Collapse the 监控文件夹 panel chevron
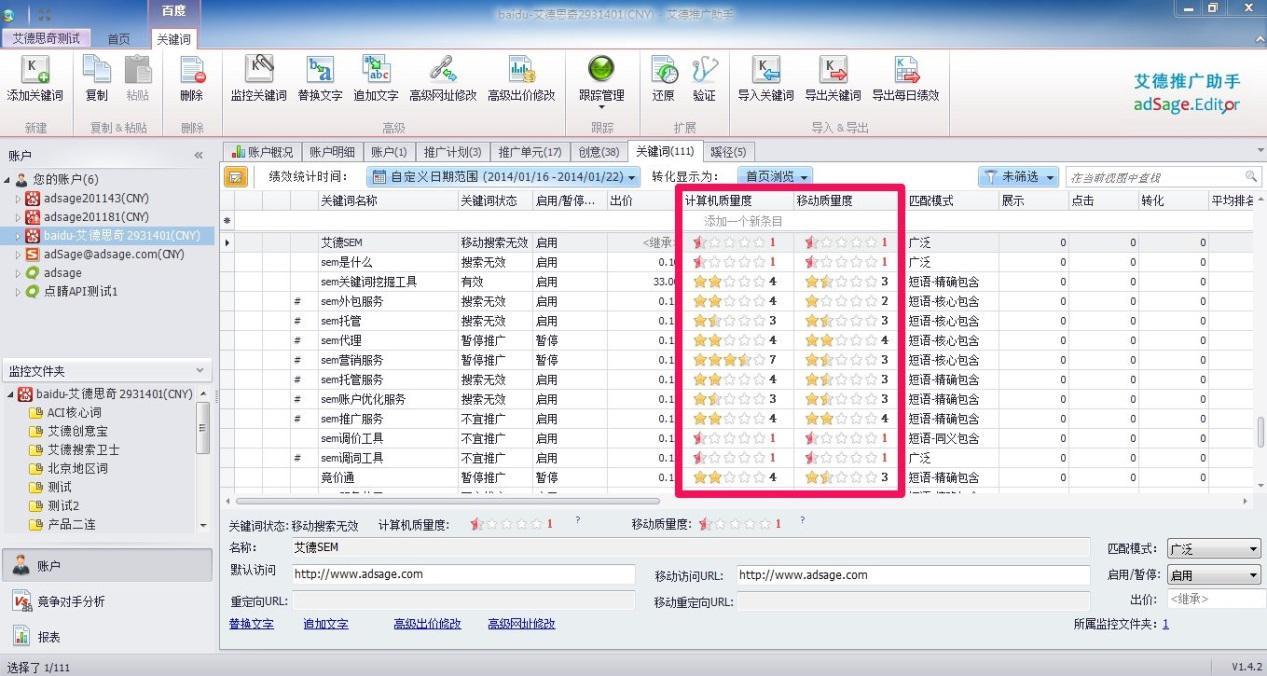The image size is (1267, 676). click(199, 371)
